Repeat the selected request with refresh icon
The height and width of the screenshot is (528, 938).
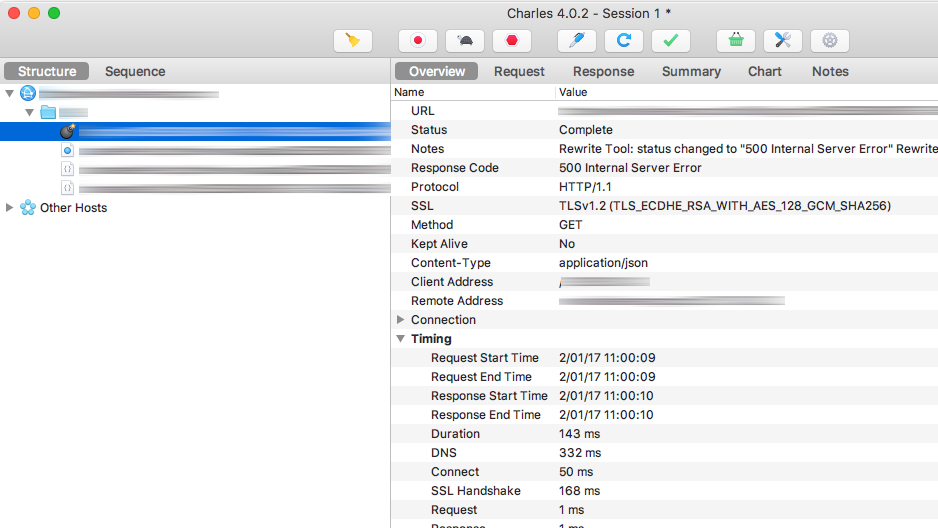(x=624, y=41)
